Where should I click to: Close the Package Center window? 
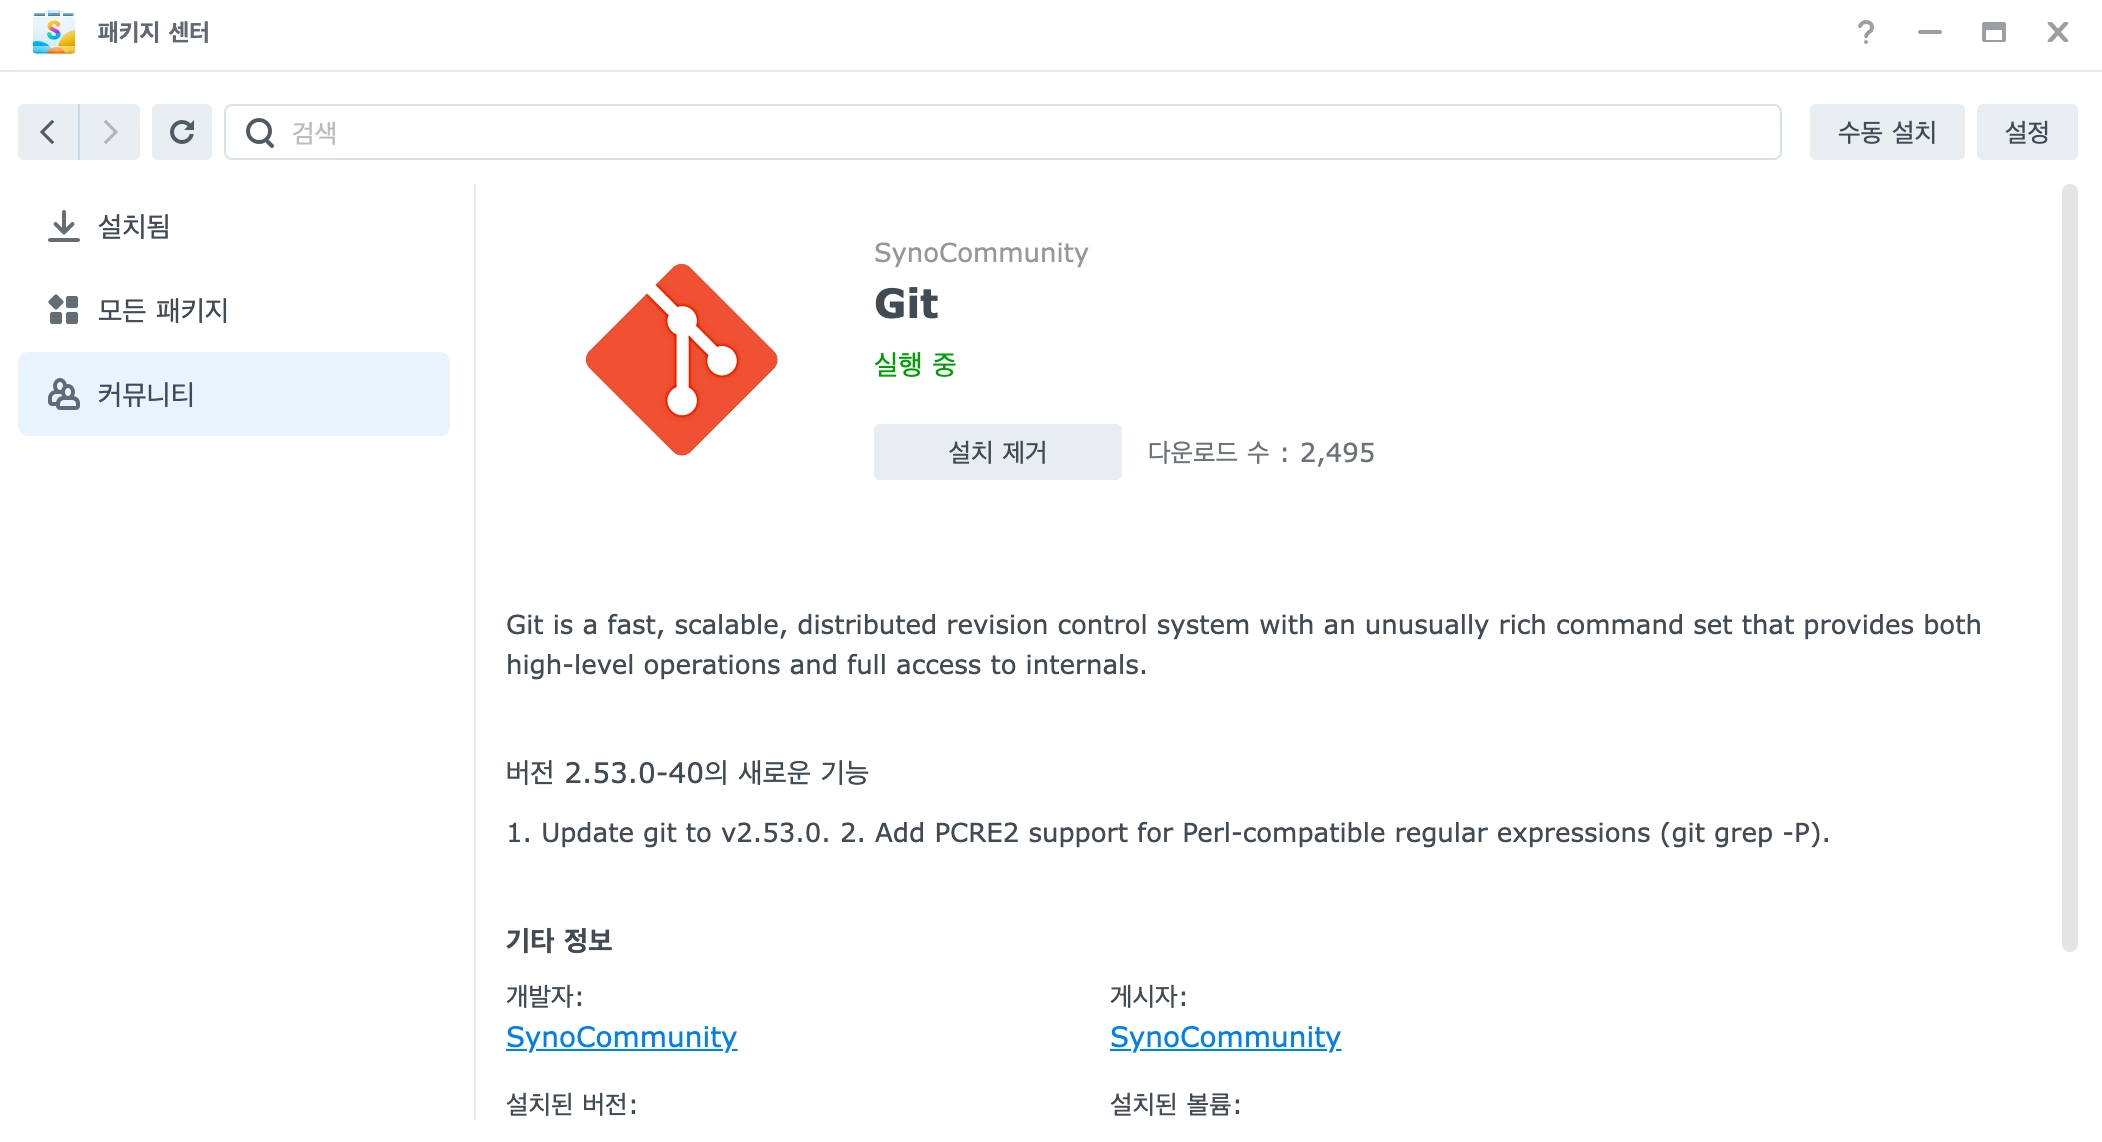pos(2058,32)
